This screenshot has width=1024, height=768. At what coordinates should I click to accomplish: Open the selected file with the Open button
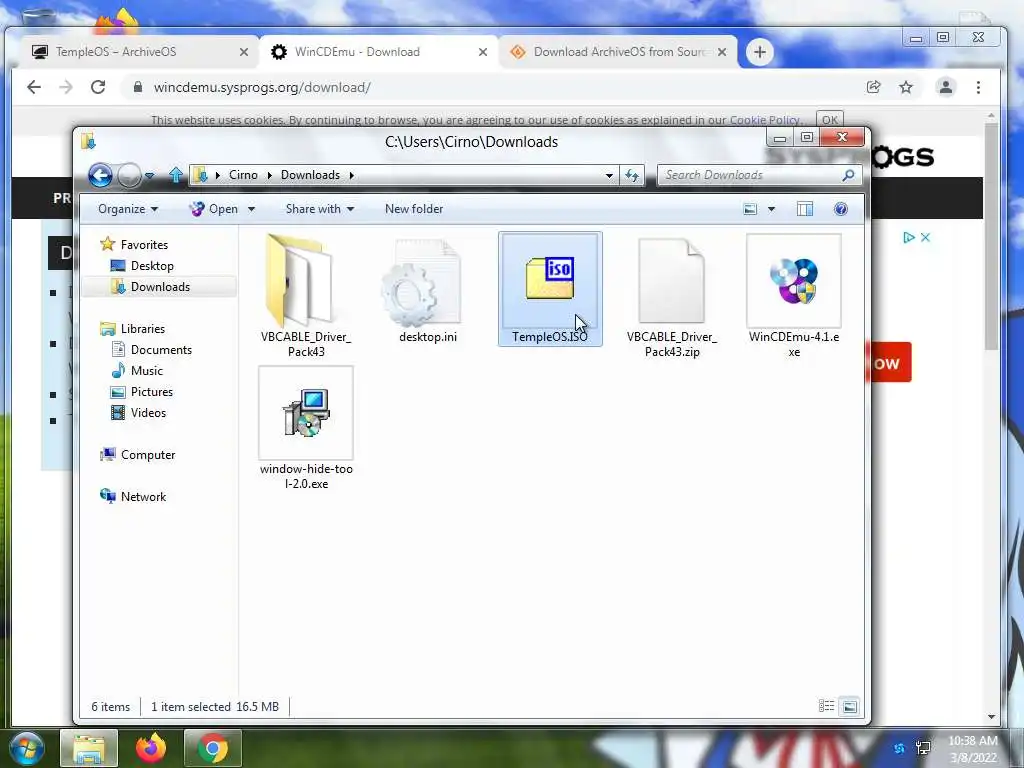tap(216, 209)
